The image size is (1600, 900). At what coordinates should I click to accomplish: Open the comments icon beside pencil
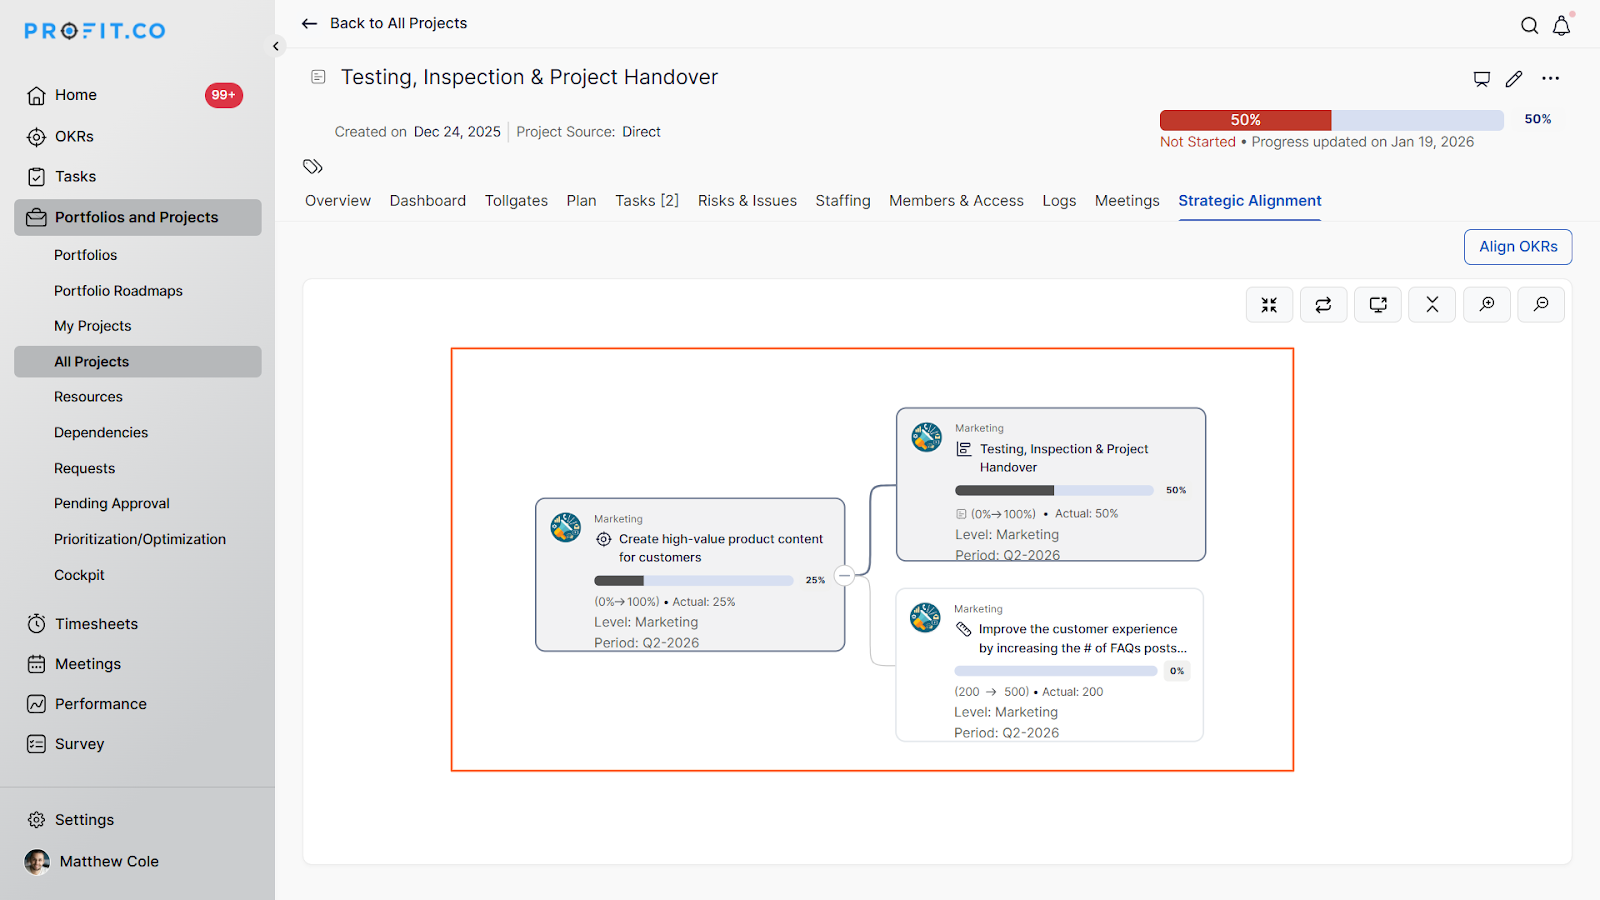[x=1481, y=79]
